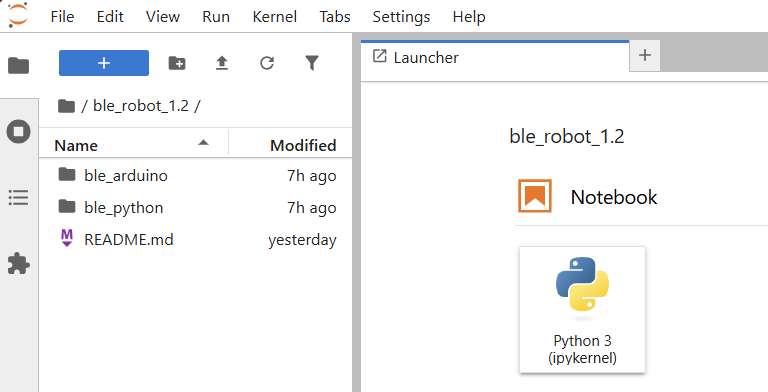Click the ble_robot_1.2 breadcrumb path
The image size is (768, 392).
point(141,105)
